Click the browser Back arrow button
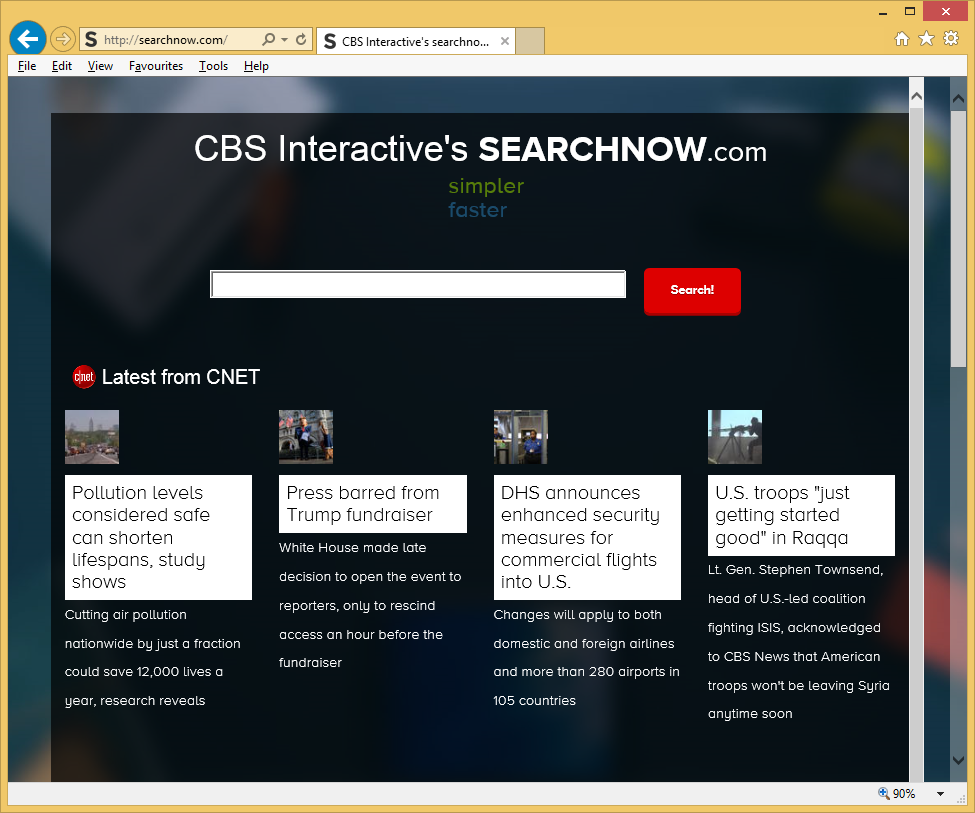The image size is (975, 813). tap(28, 39)
